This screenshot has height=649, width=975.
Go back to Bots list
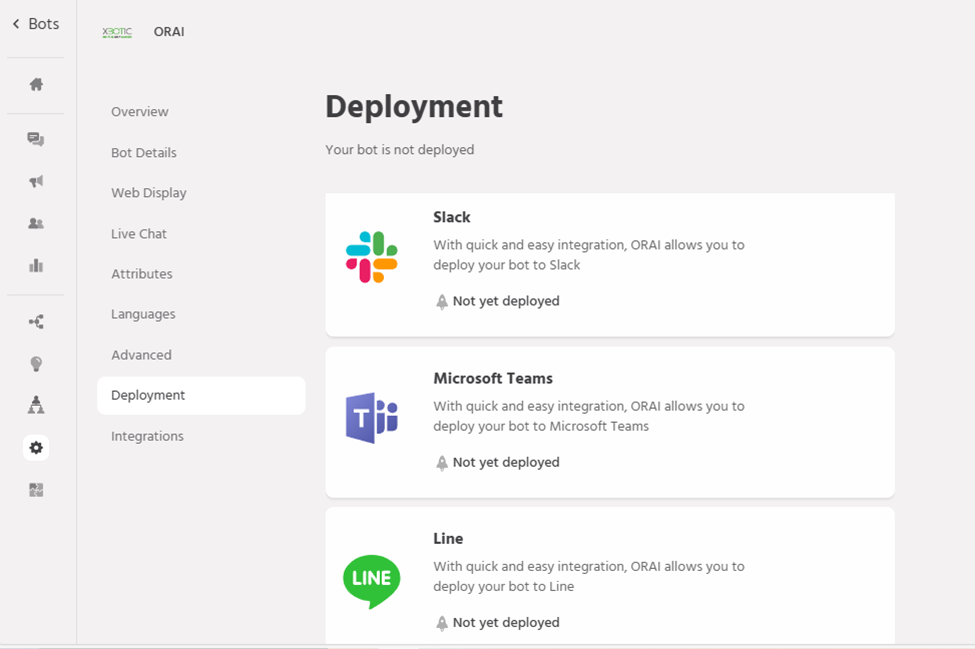click(x=36, y=24)
